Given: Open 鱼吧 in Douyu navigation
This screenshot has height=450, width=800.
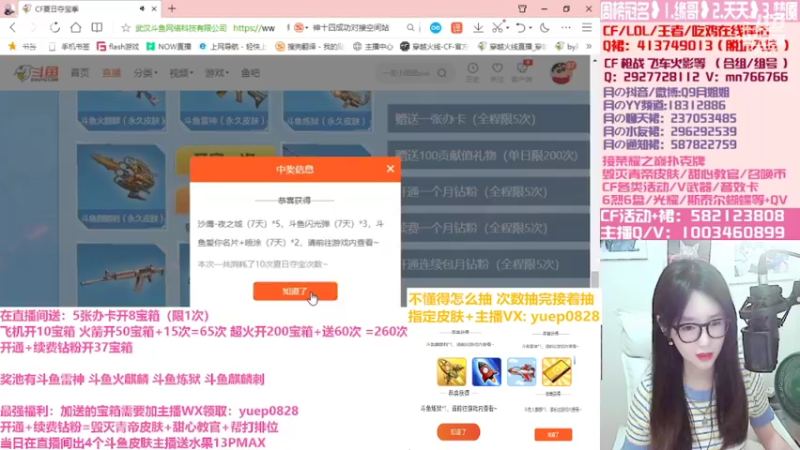Looking at the screenshot, I should (250, 73).
